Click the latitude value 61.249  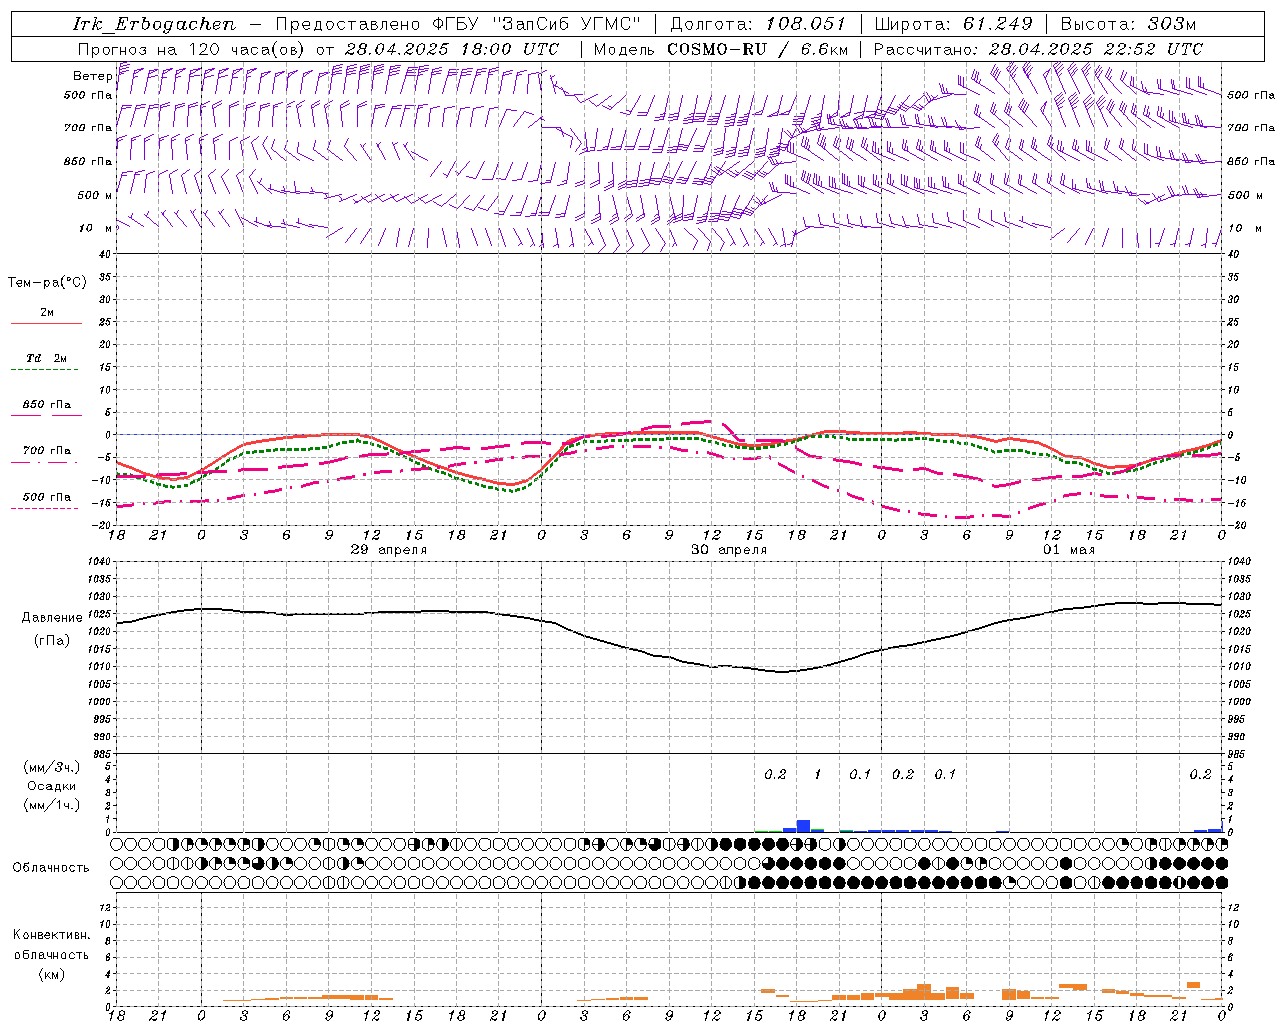click(x=997, y=24)
